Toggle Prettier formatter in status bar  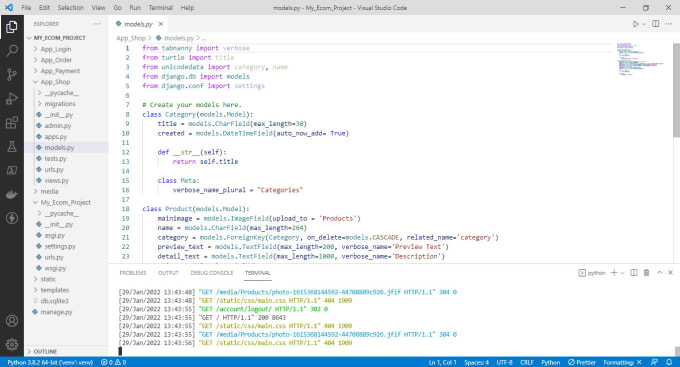(x=582, y=362)
